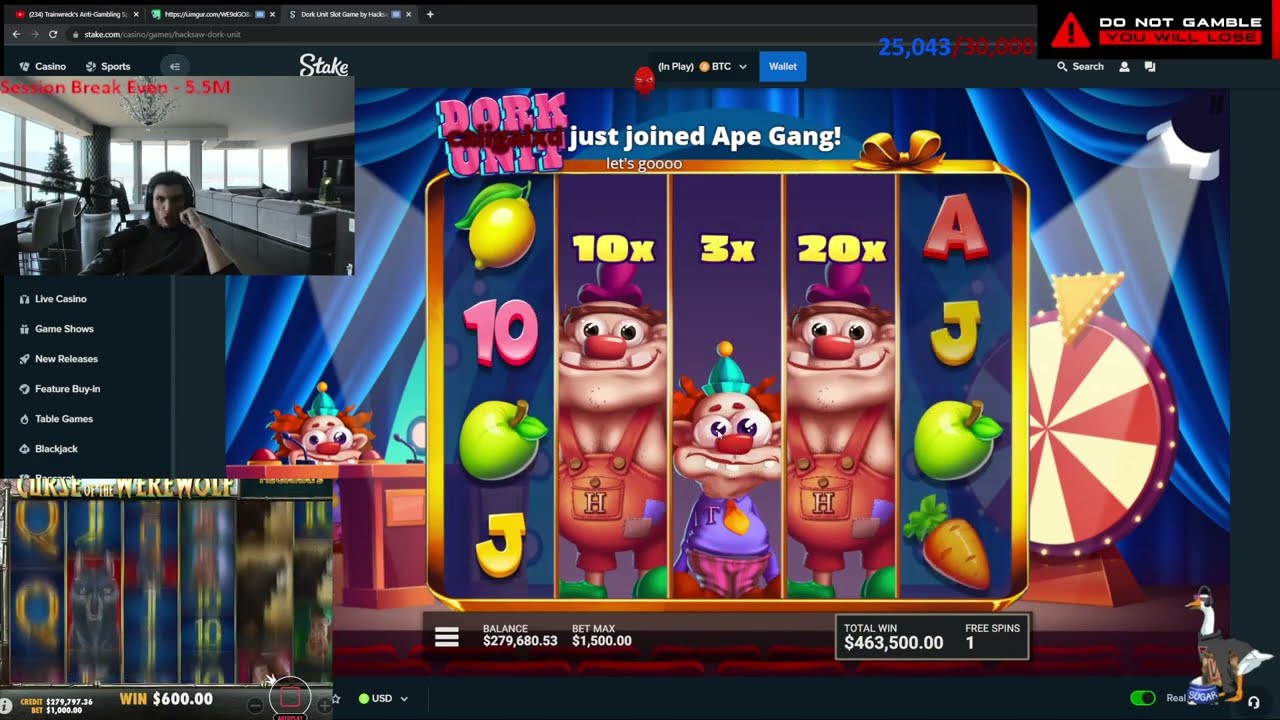Click the Curse of the Werewolf reels
The width and height of the screenshot is (1280, 720).
click(166, 590)
